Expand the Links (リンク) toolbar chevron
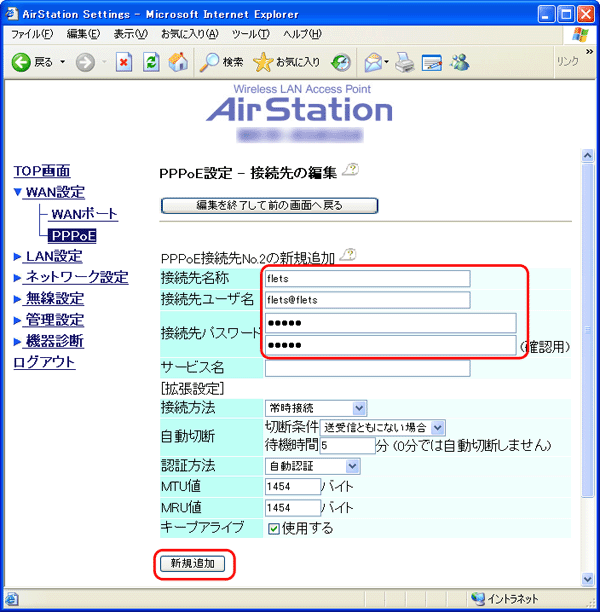This screenshot has width=600, height=612. pos(589,52)
